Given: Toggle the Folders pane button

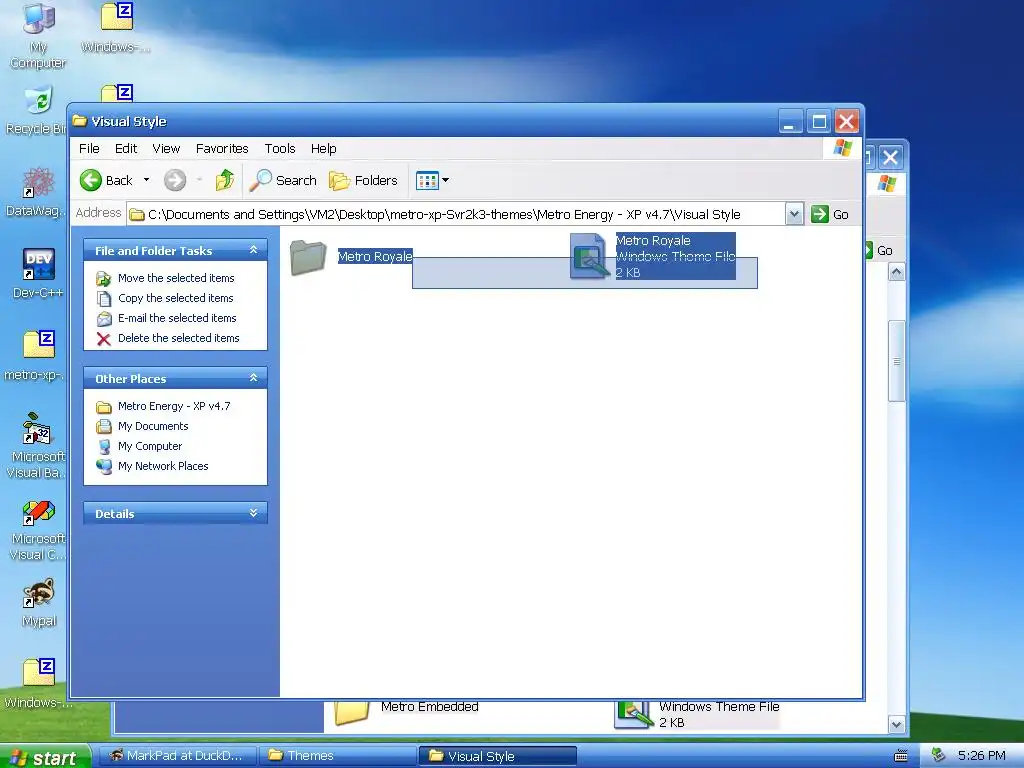Looking at the screenshot, I should [x=363, y=180].
